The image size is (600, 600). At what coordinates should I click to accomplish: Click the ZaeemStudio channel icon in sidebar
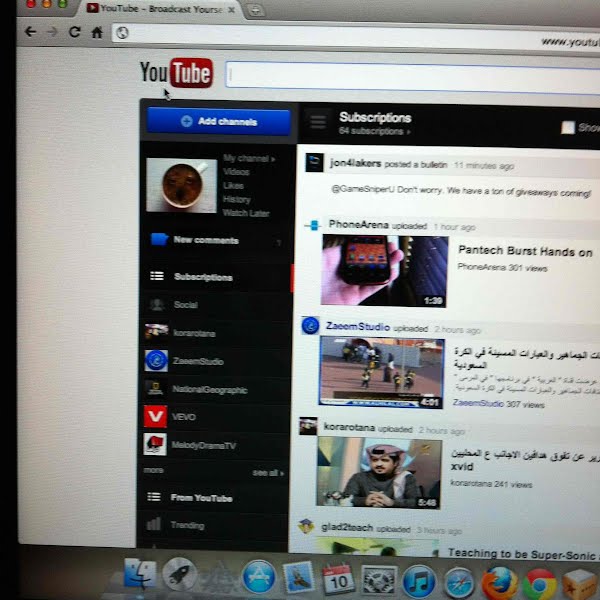[155, 360]
